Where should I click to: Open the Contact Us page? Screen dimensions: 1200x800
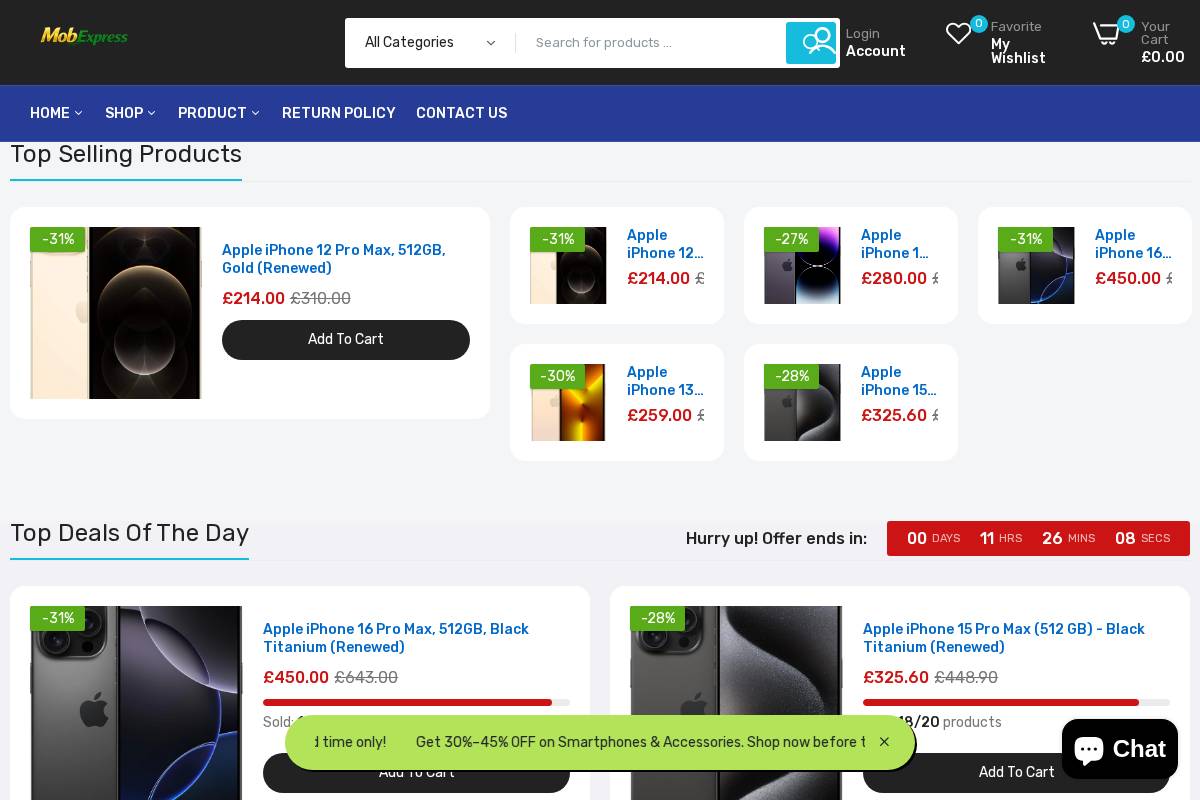pos(461,113)
